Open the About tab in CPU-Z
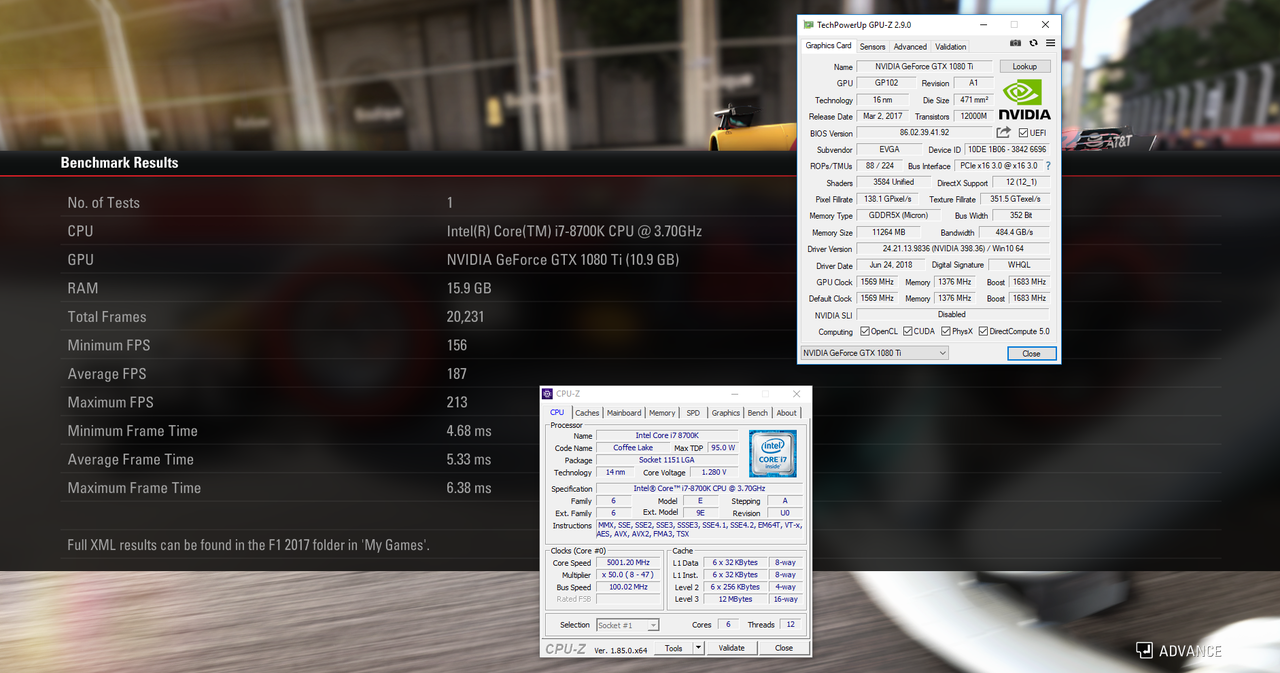1280x673 pixels. (787, 413)
